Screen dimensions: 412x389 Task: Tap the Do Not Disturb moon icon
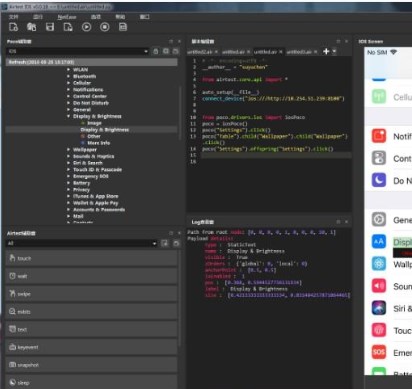(379, 180)
